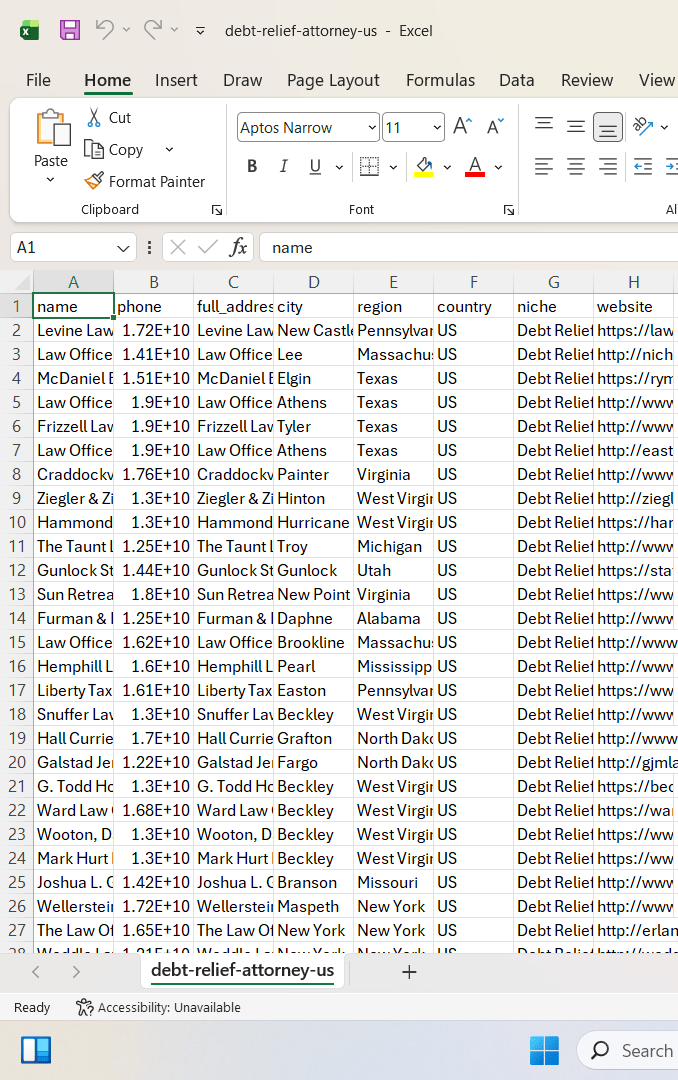Open fill color palette arrow
Screen dimensions: 678x1080
tap(447, 167)
